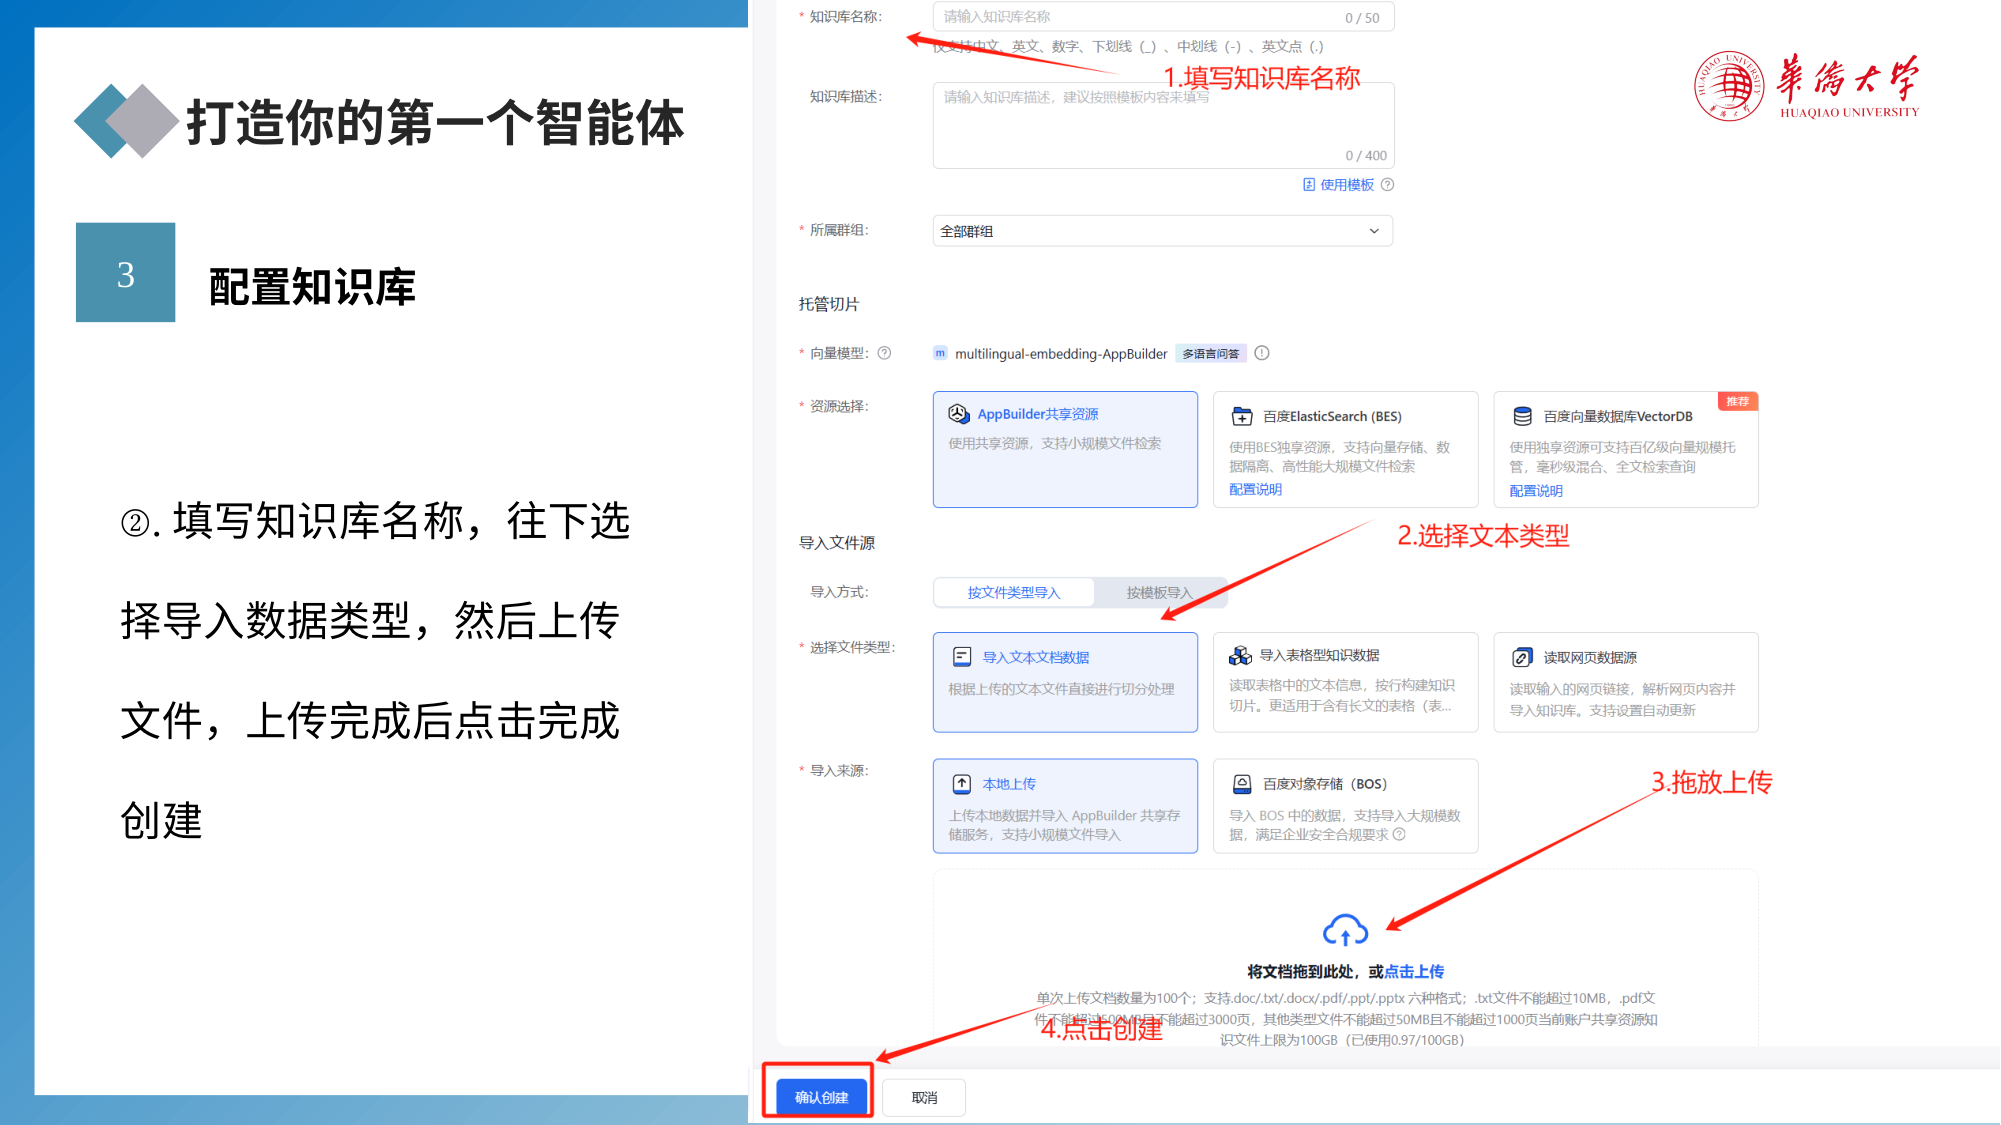Select 本地上传 as import source
Screen dimensions: 2001x1125
[1065, 806]
